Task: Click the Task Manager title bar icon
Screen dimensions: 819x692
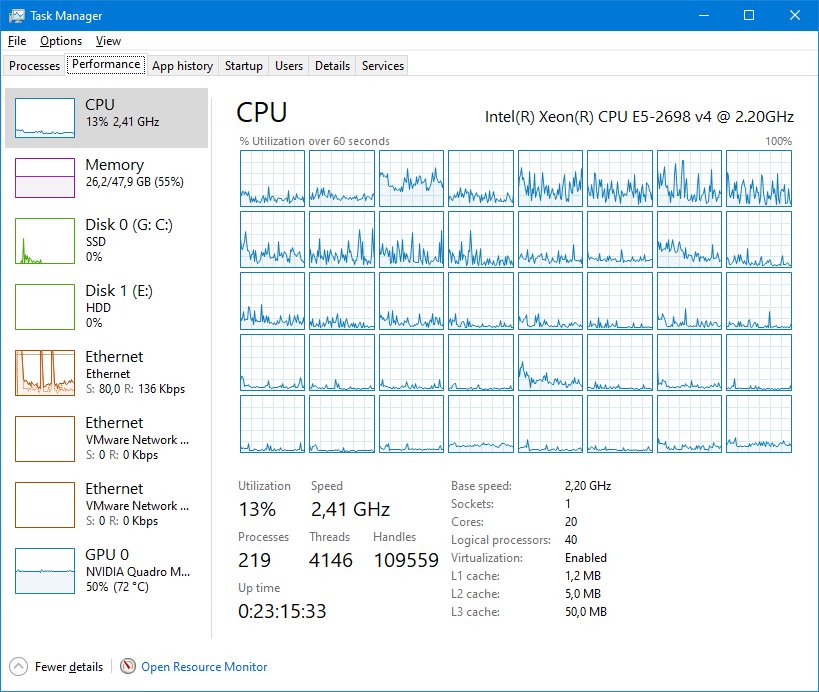Action: point(16,16)
